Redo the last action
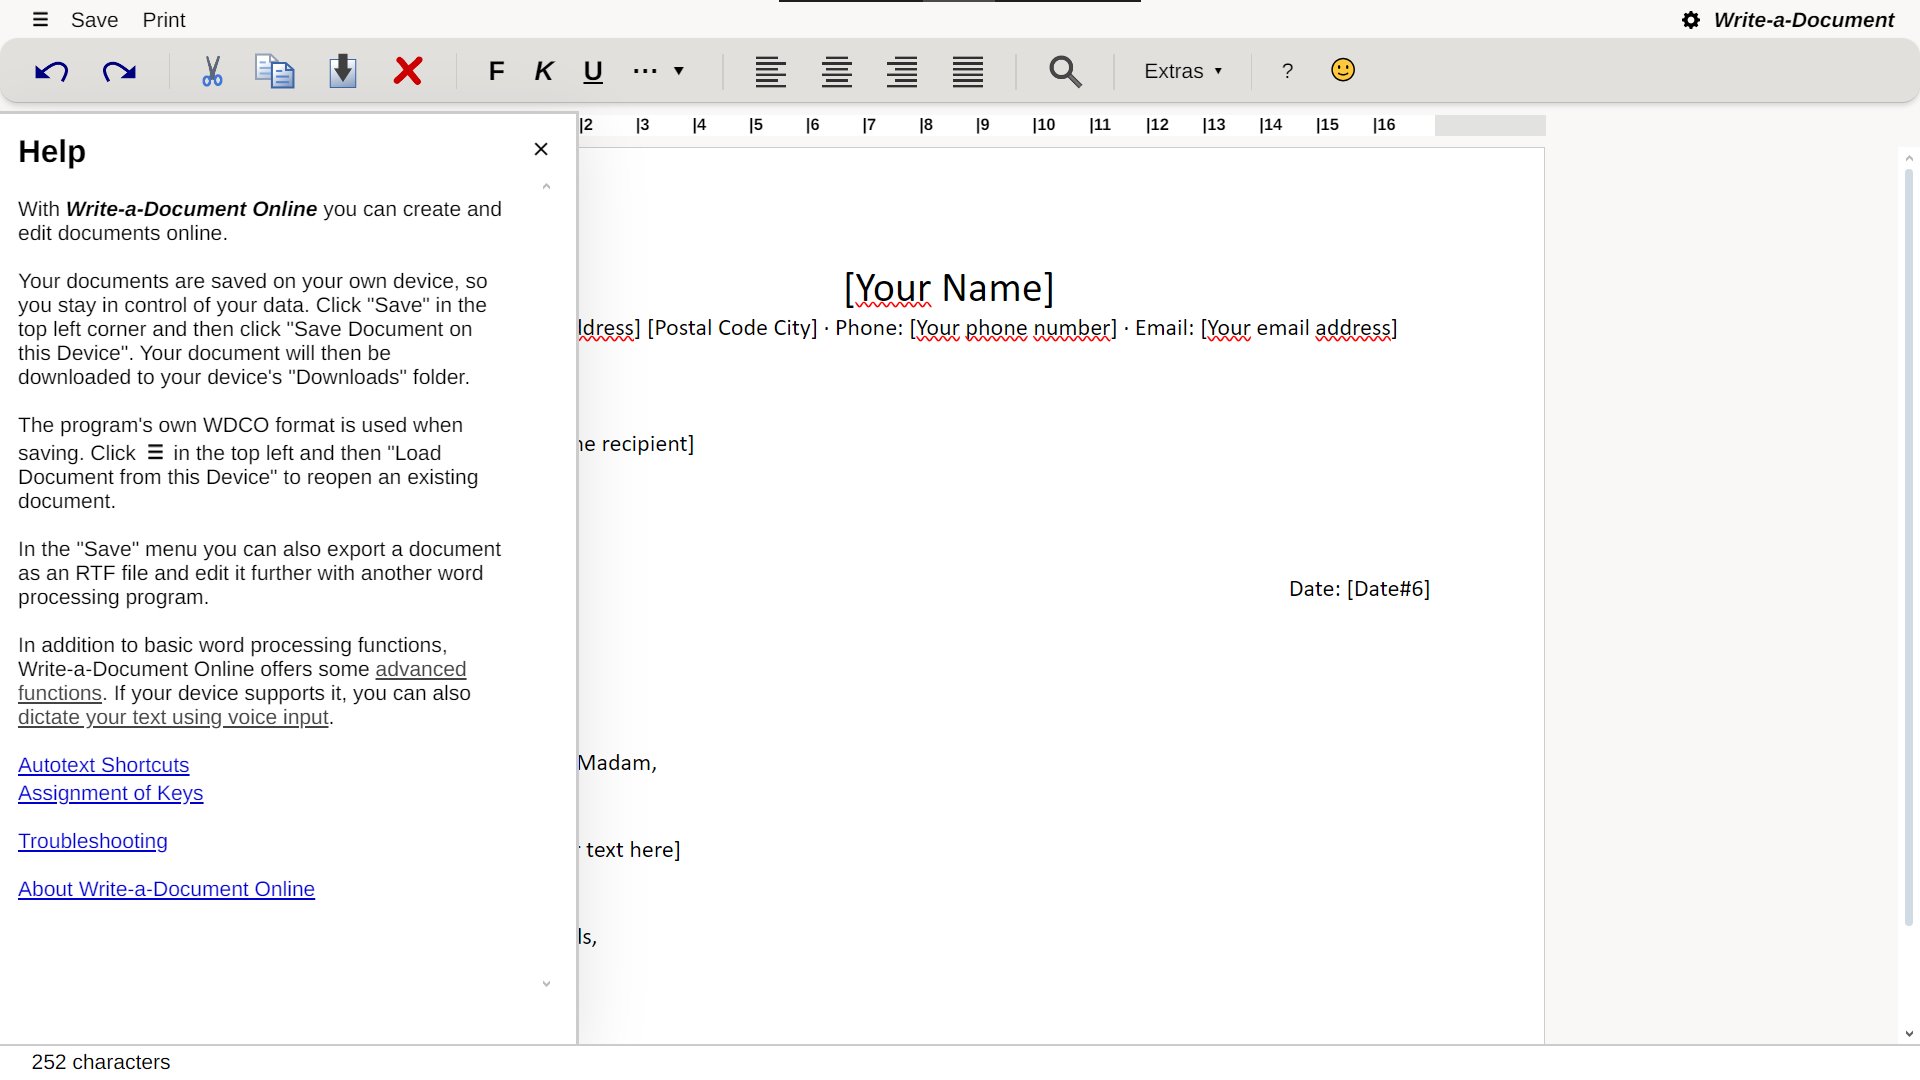The image size is (1920, 1080). click(x=119, y=71)
